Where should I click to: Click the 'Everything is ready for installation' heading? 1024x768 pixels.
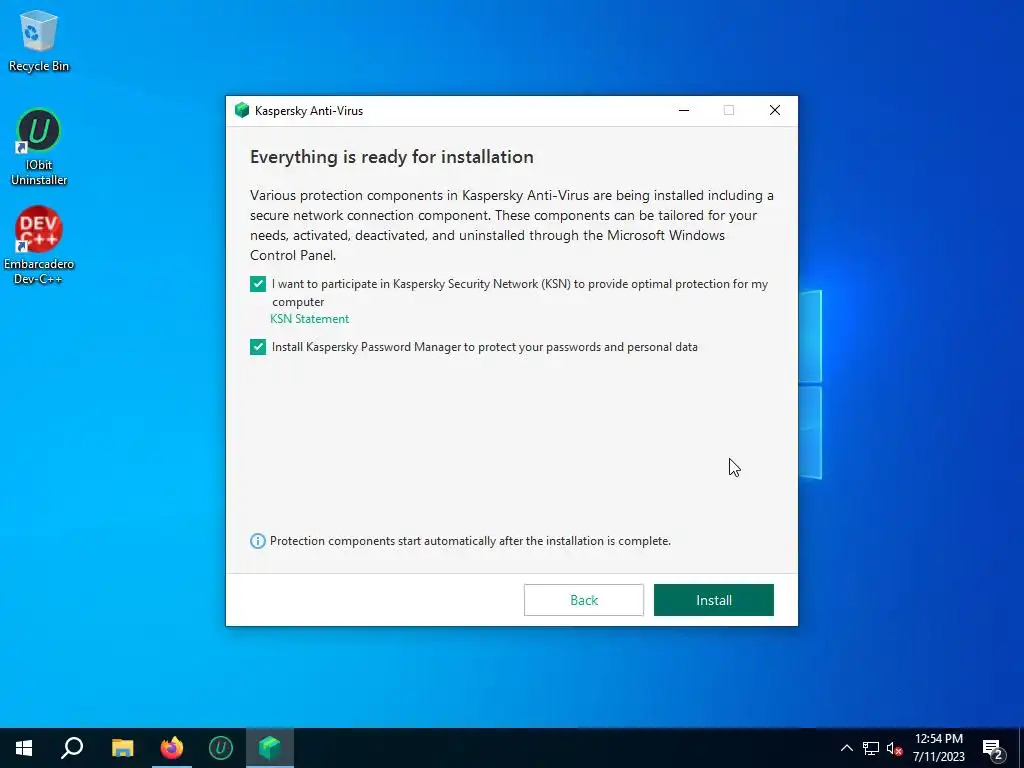tap(392, 157)
